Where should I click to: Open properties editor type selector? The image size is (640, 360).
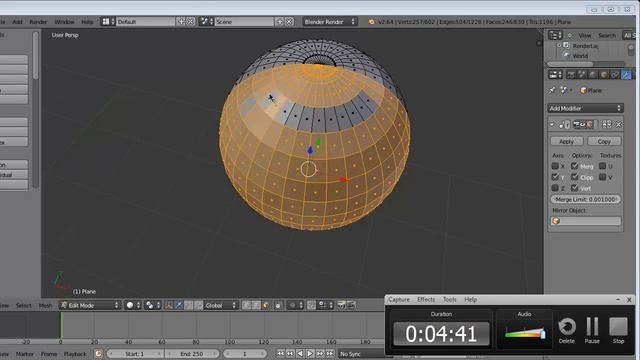[x=555, y=75]
